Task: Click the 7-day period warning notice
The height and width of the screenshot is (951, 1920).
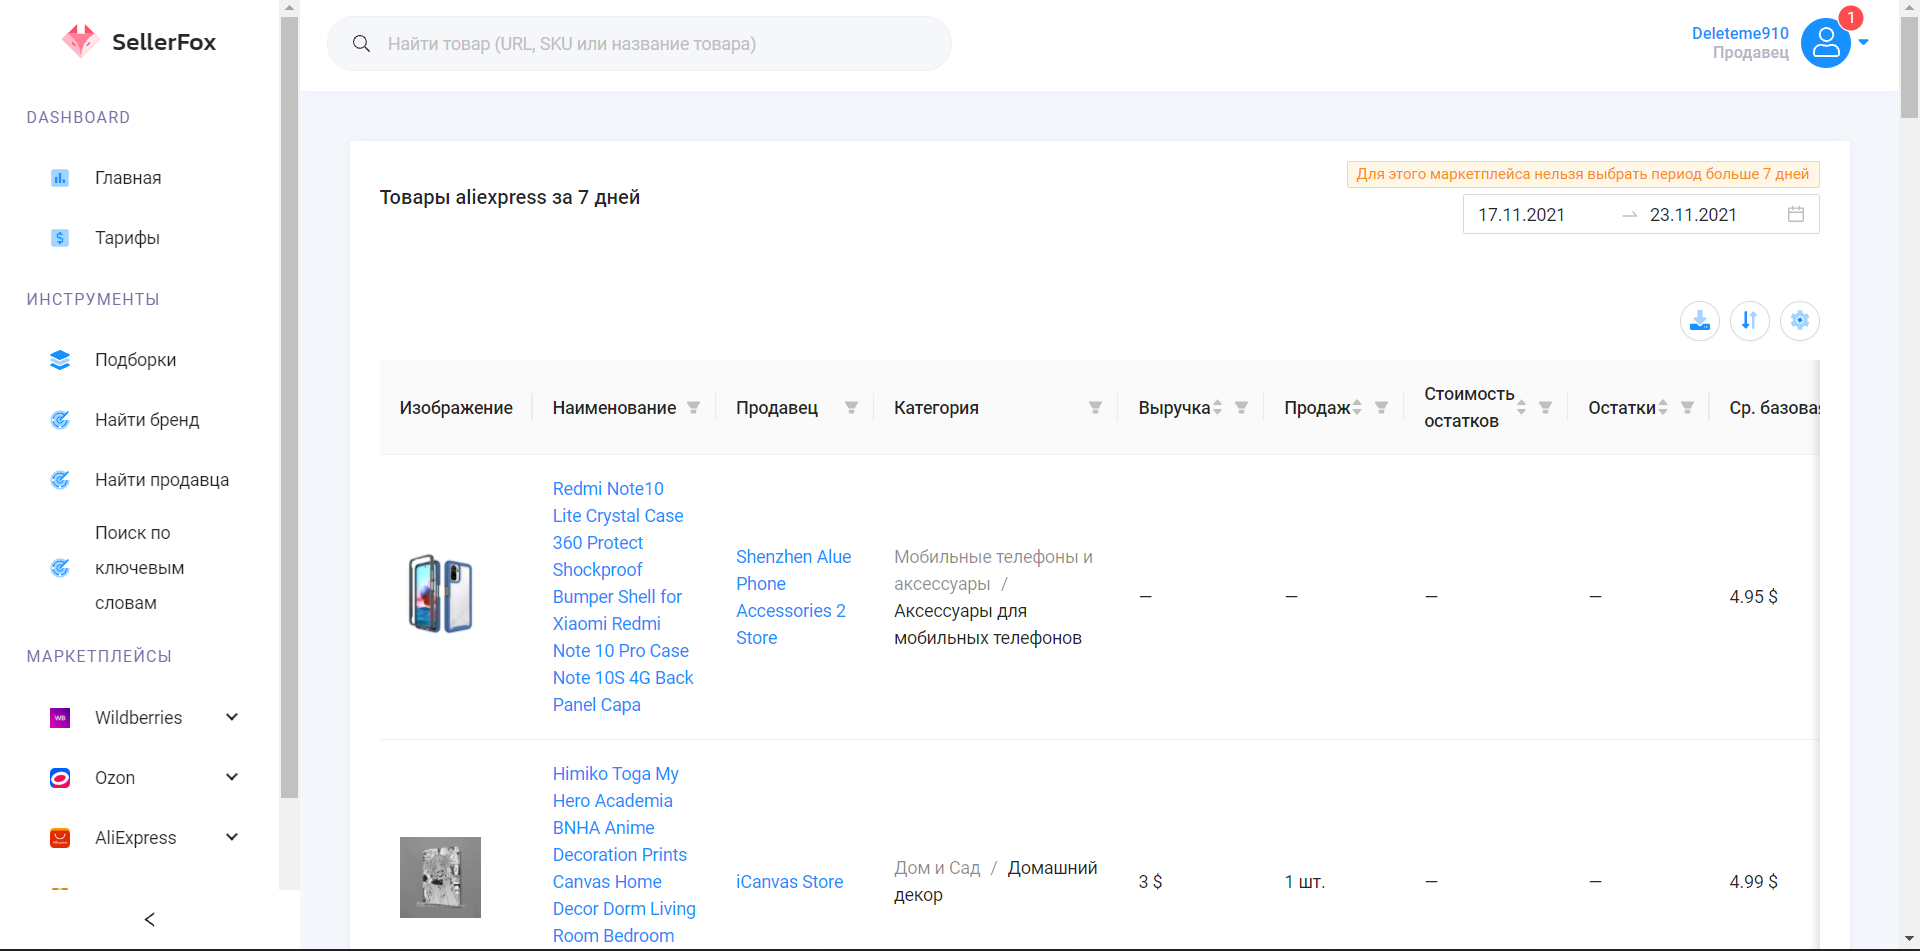Action: point(1583,174)
